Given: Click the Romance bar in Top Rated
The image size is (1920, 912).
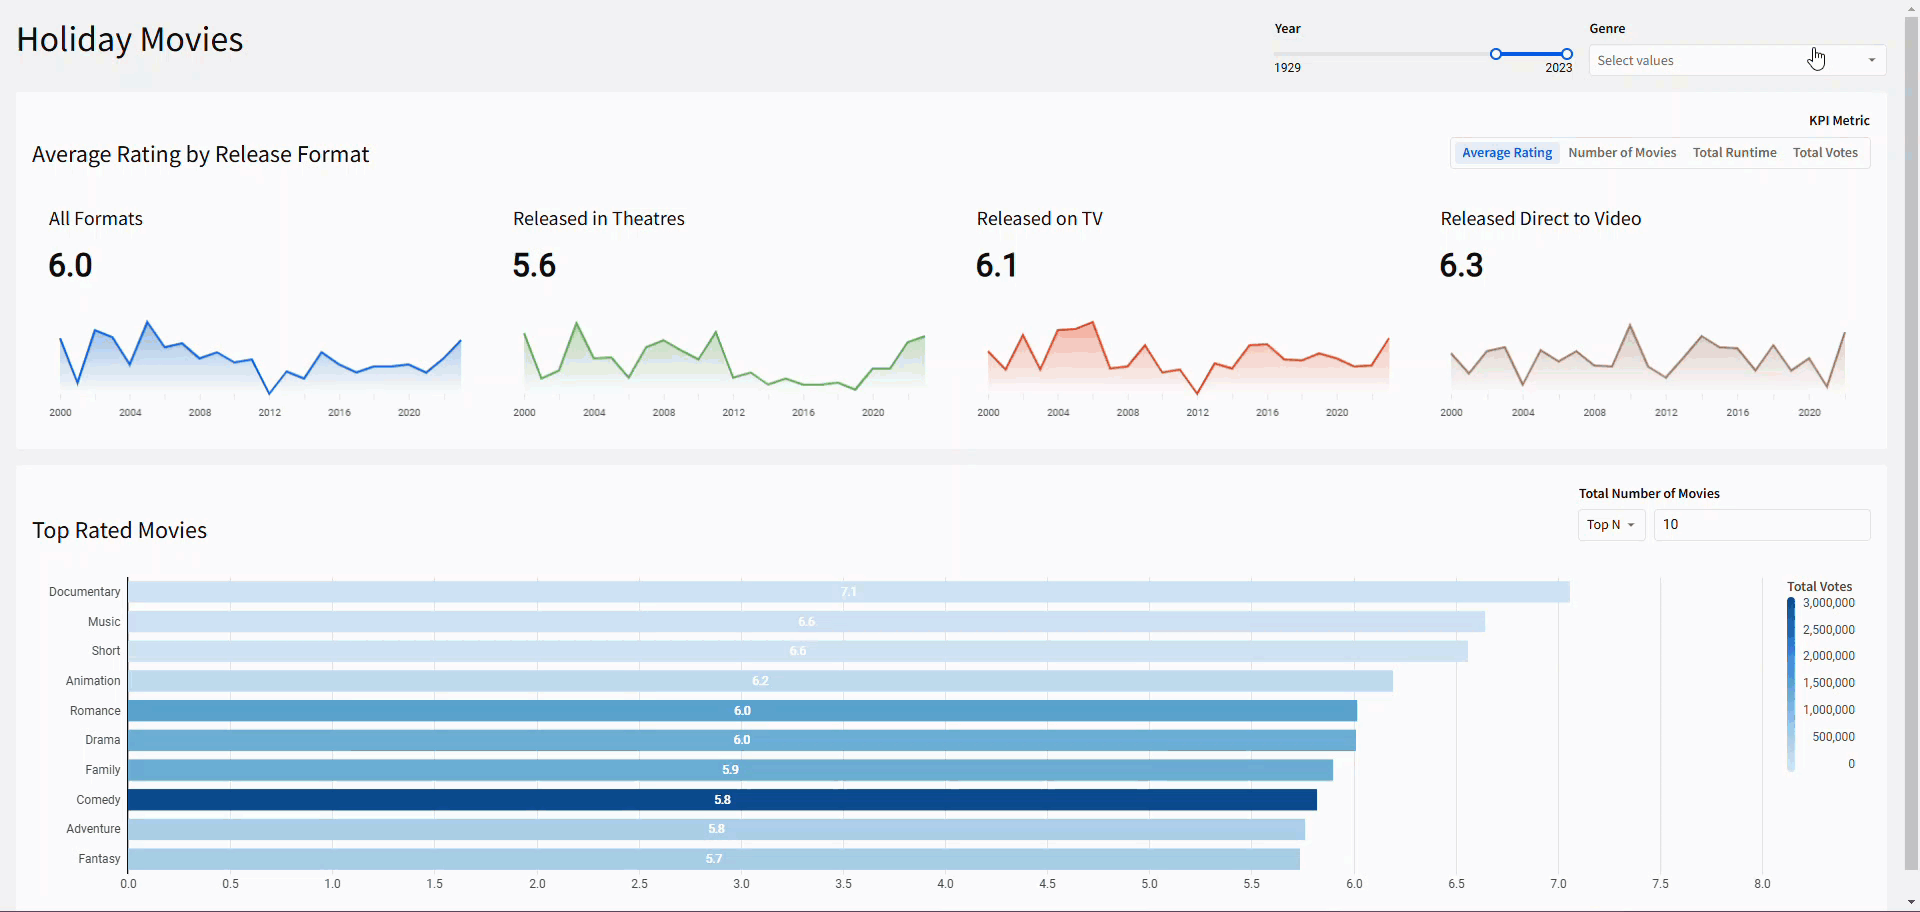Looking at the screenshot, I should click(742, 711).
